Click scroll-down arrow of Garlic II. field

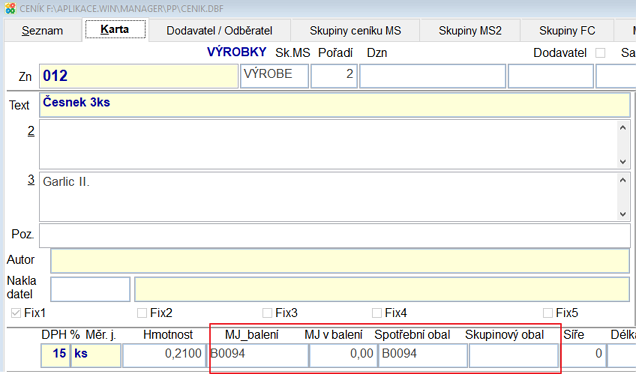623,214
